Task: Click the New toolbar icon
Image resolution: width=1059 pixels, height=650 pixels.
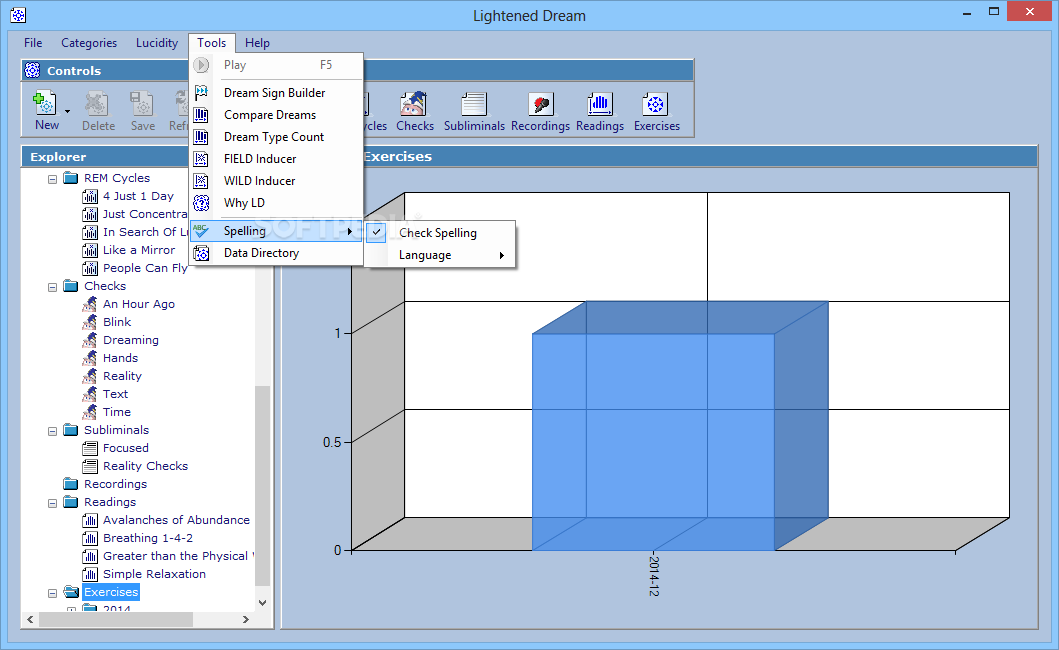Action: (45, 103)
